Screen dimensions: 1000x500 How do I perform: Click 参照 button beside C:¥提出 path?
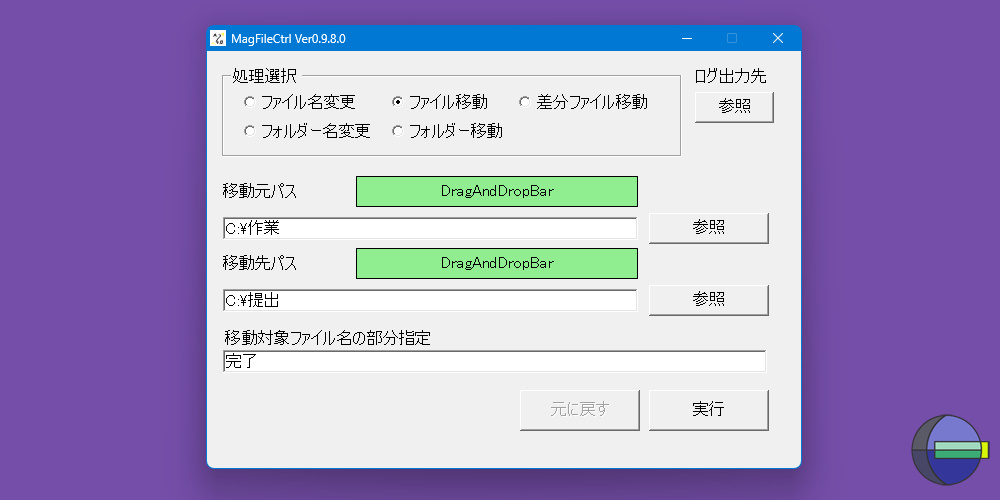point(709,300)
